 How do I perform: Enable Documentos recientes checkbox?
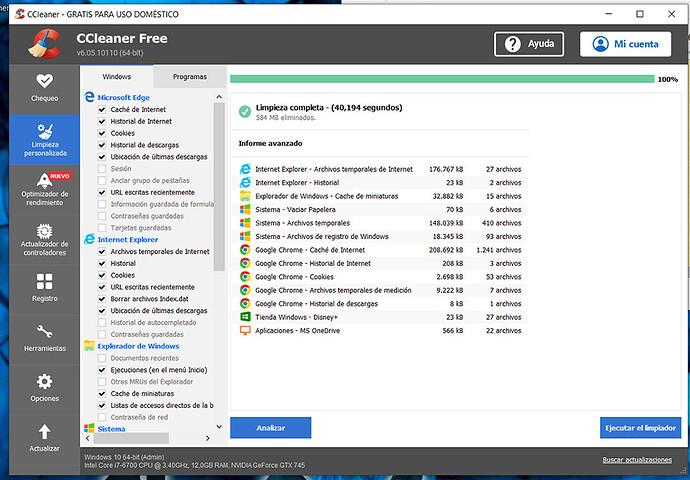point(102,358)
